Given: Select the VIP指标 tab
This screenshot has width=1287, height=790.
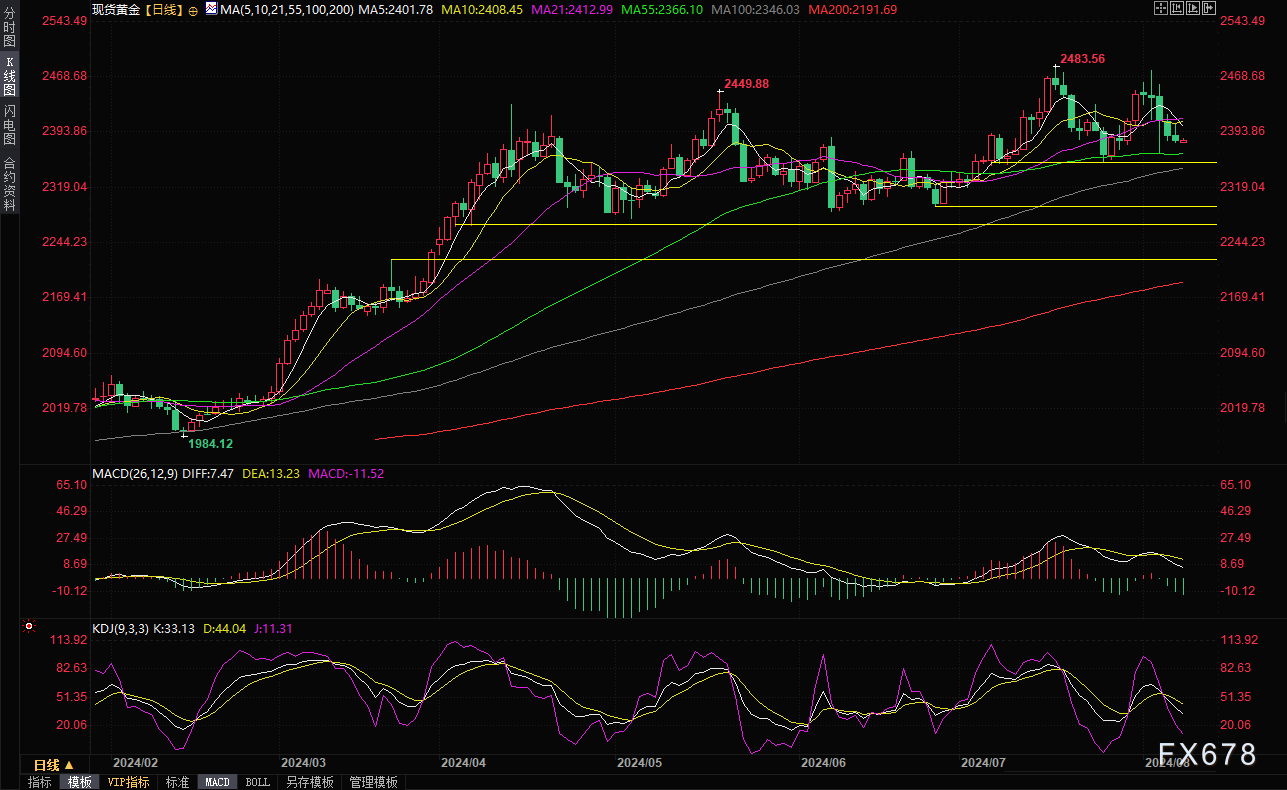Looking at the screenshot, I should (128, 782).
